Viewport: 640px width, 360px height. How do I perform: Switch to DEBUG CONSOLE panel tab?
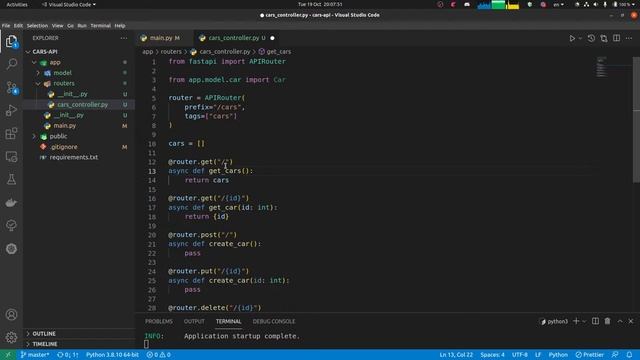[273, 321]
